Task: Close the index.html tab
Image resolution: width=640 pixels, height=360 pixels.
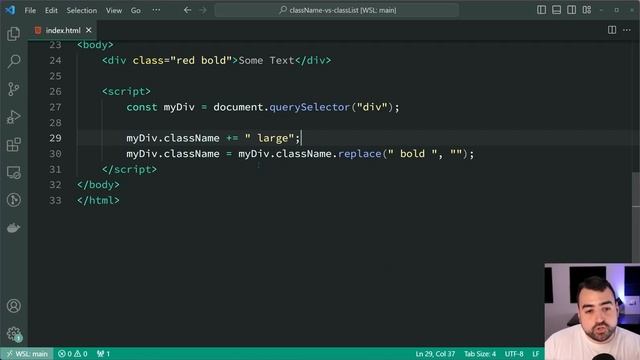Action: coord(89,30)
